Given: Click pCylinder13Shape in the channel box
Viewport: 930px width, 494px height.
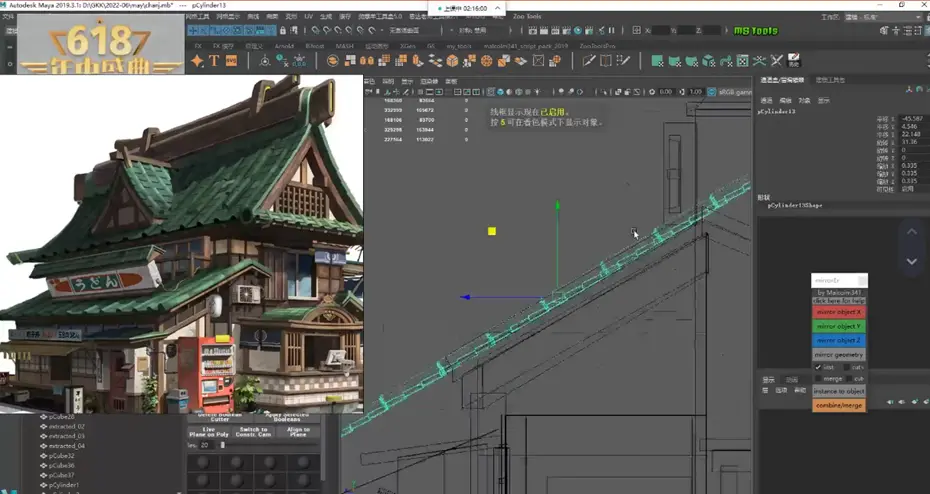Looking at the screenshot, I should click(795, 205).
